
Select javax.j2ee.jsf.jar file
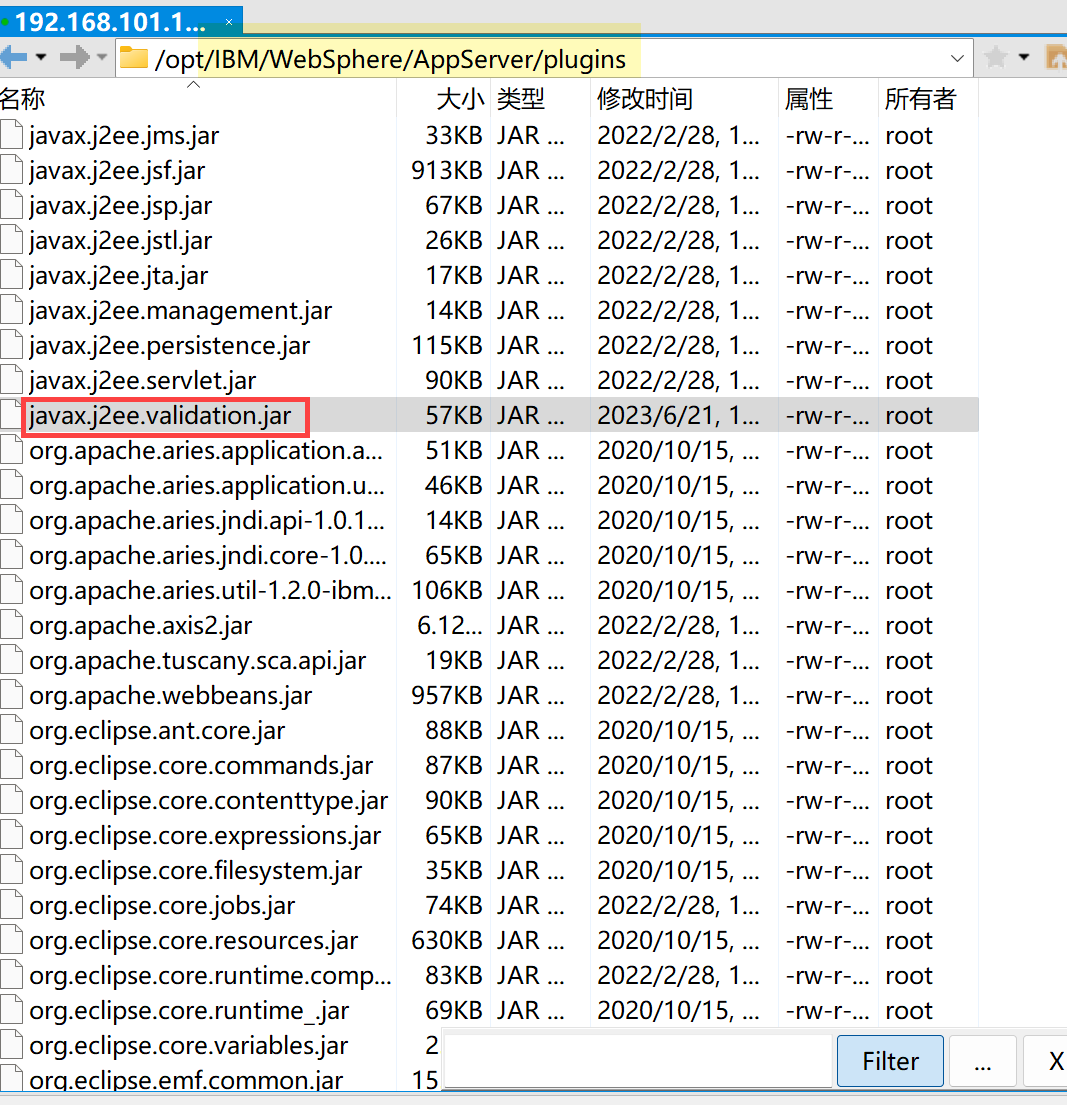tap(117, 171)
